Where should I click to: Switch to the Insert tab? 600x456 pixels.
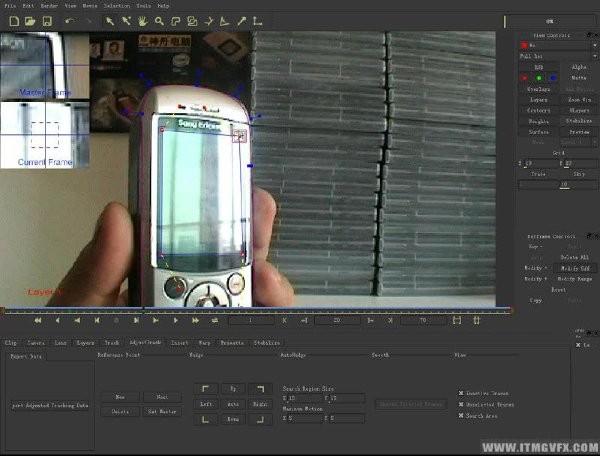(x=179, y=343)
